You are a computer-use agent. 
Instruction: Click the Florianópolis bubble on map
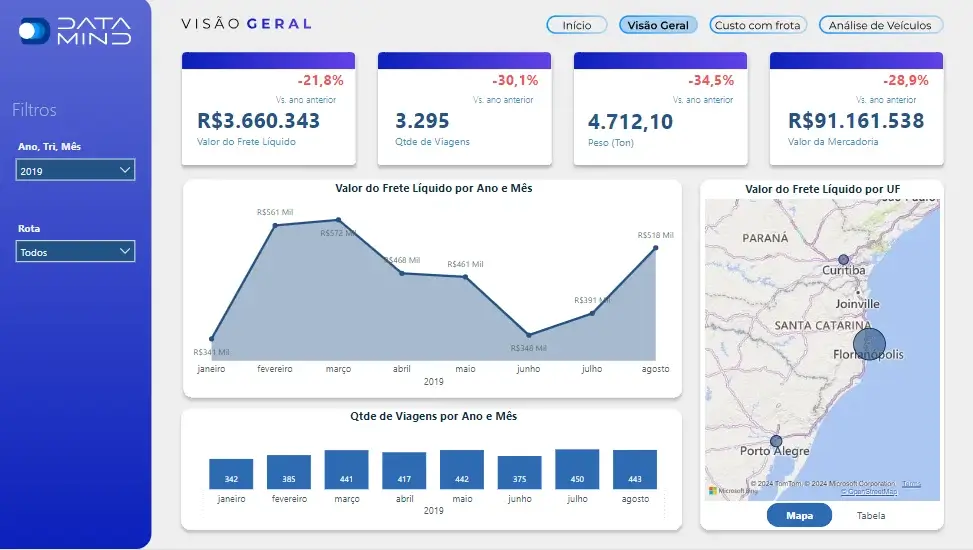pyautogui.click(x=869, y=344)
